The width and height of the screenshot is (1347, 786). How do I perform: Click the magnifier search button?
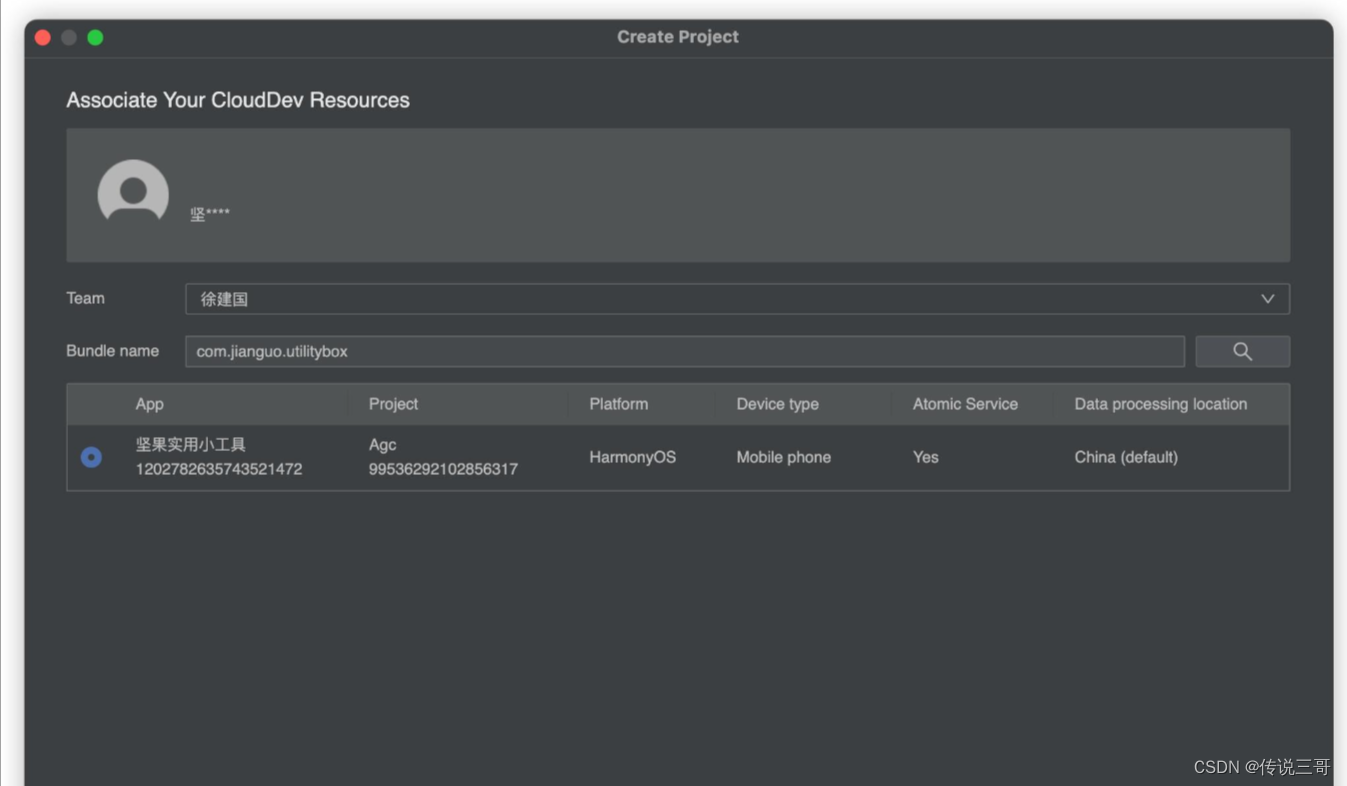tap(1242, 351)
